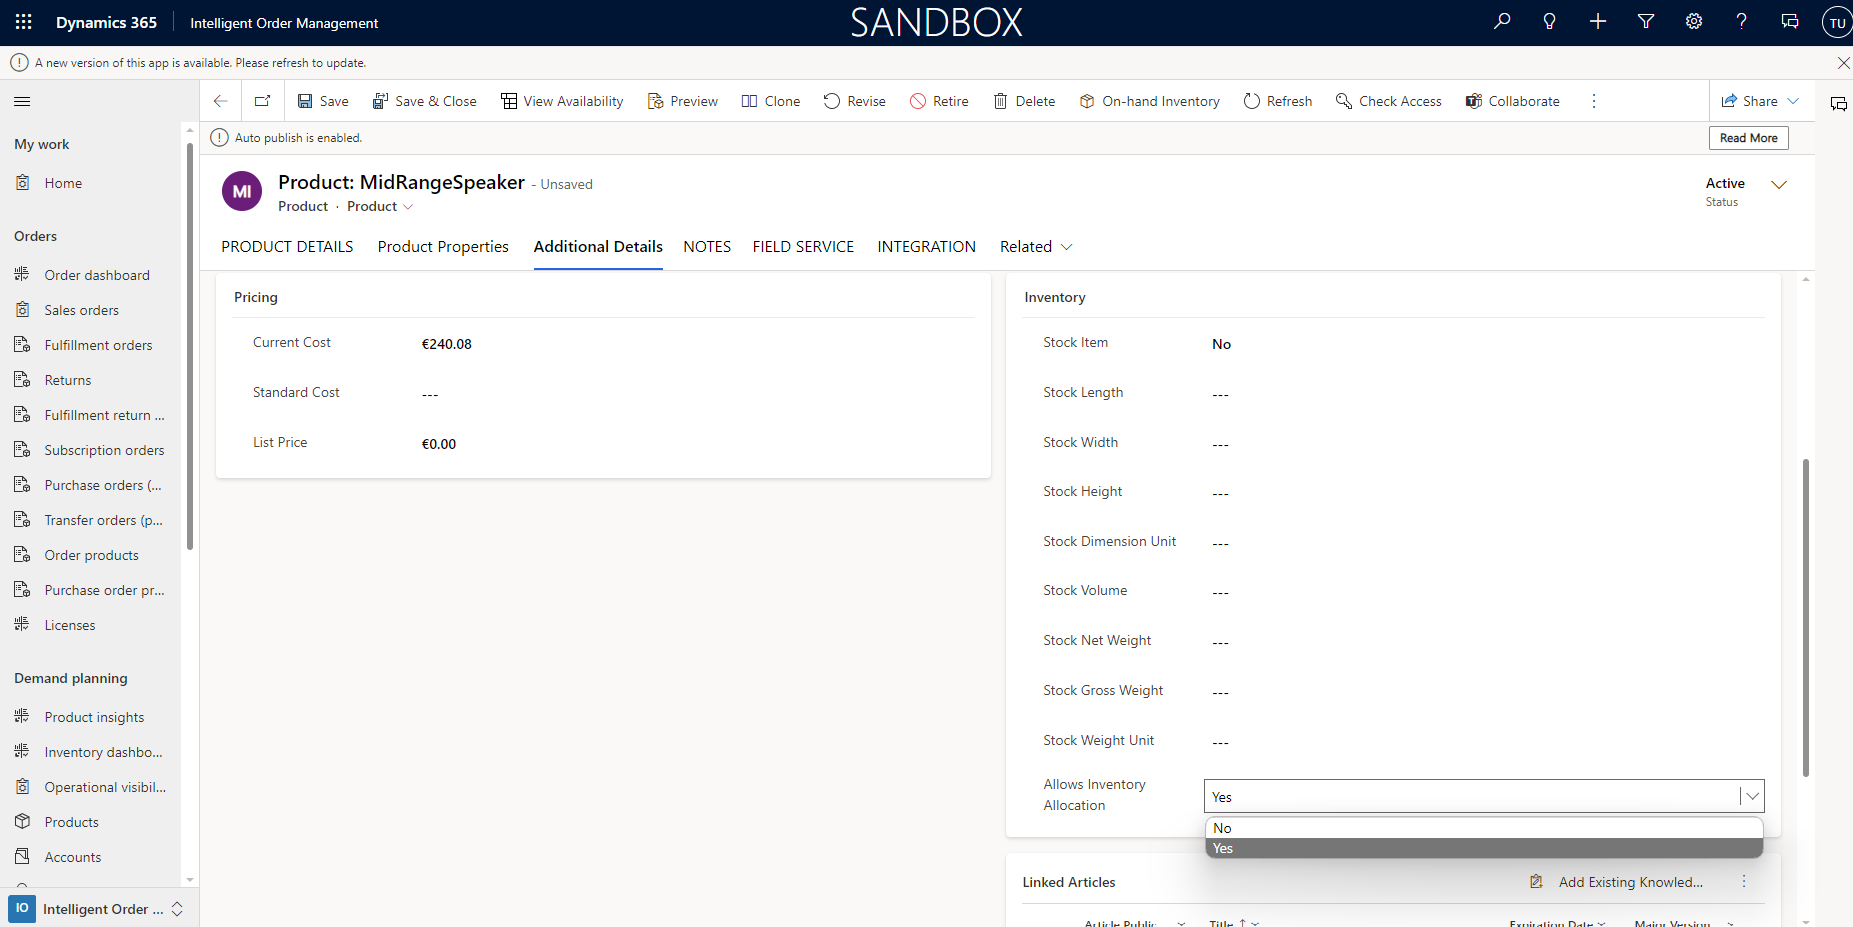This screenshot has height=927, width=1853.
Task: Open the NOTES tab
Action: [707, 247]
